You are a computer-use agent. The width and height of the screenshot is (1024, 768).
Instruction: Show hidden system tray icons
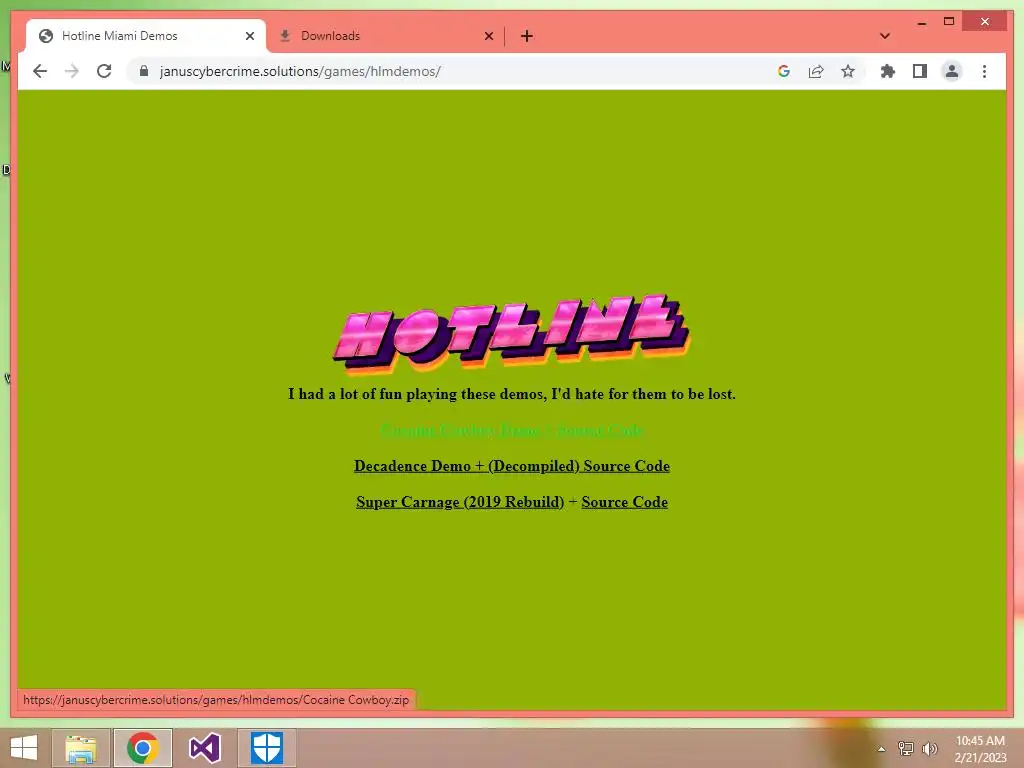point(881,748)
